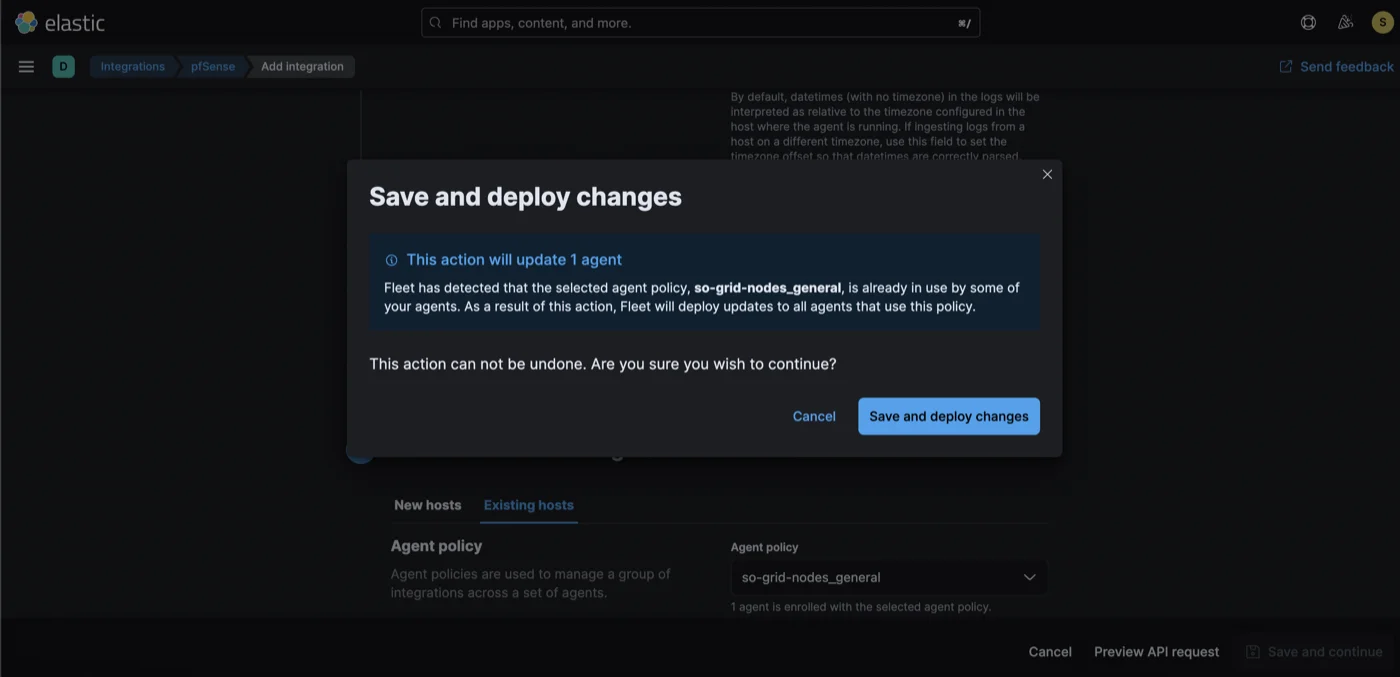
Task: Open the D space avatar
Action: [63, 66]
